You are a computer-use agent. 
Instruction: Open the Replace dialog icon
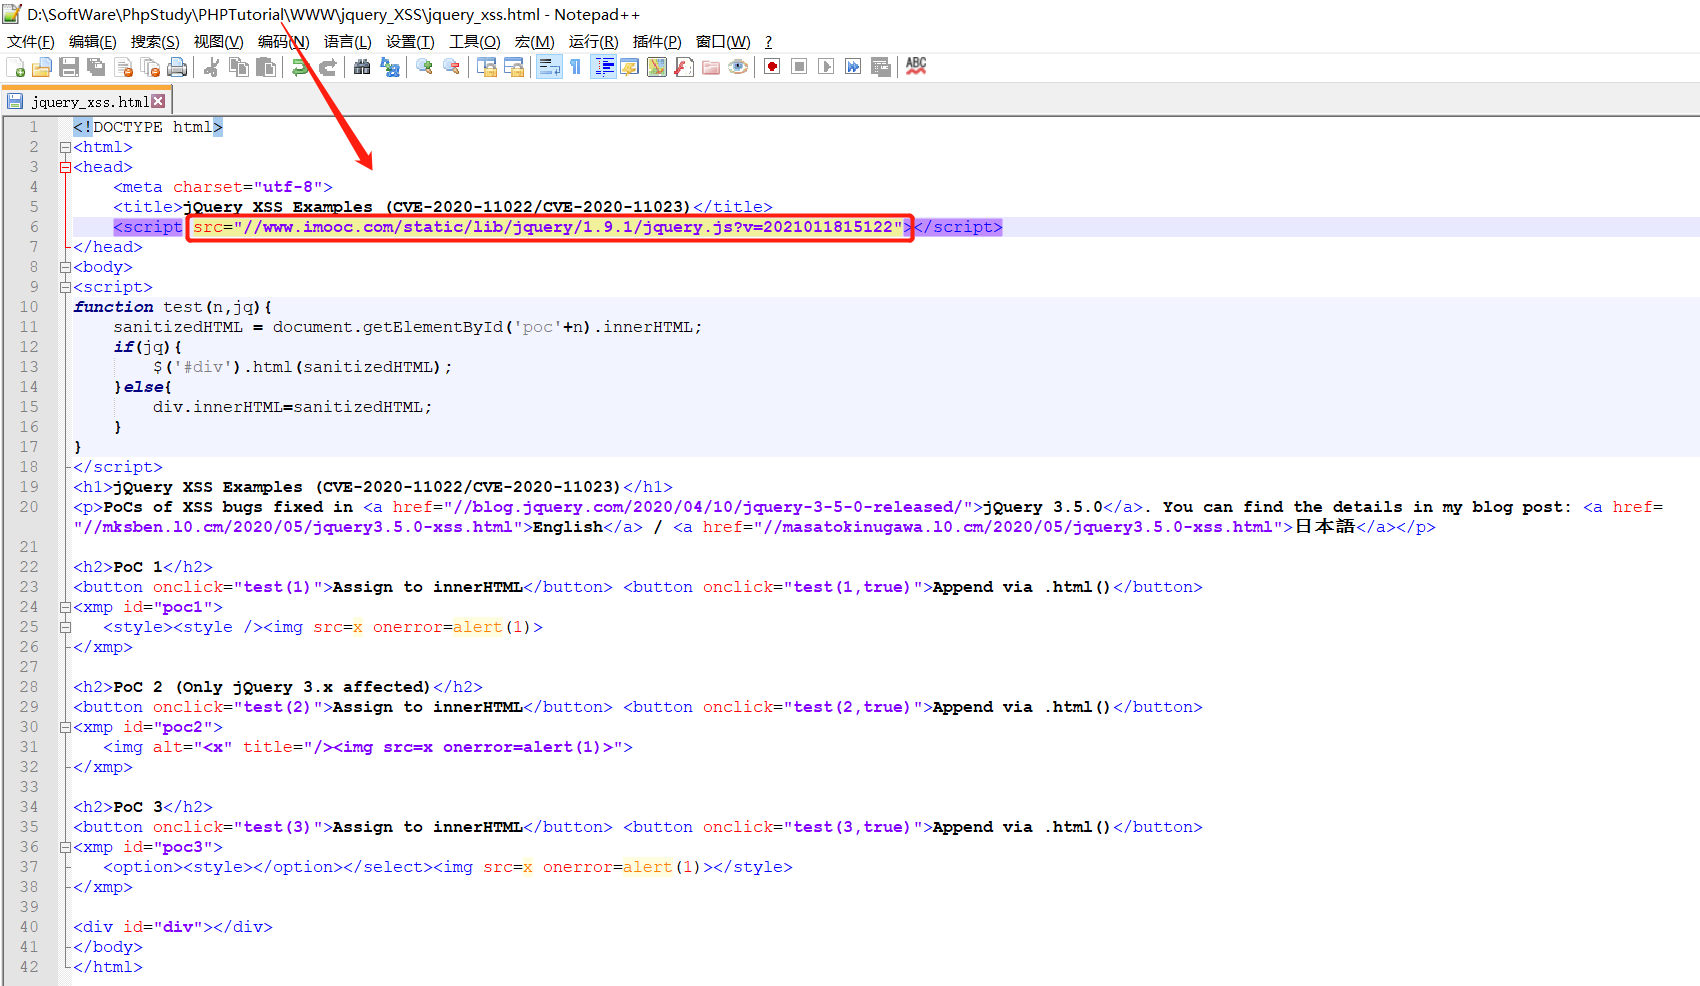tap(390, 67)
